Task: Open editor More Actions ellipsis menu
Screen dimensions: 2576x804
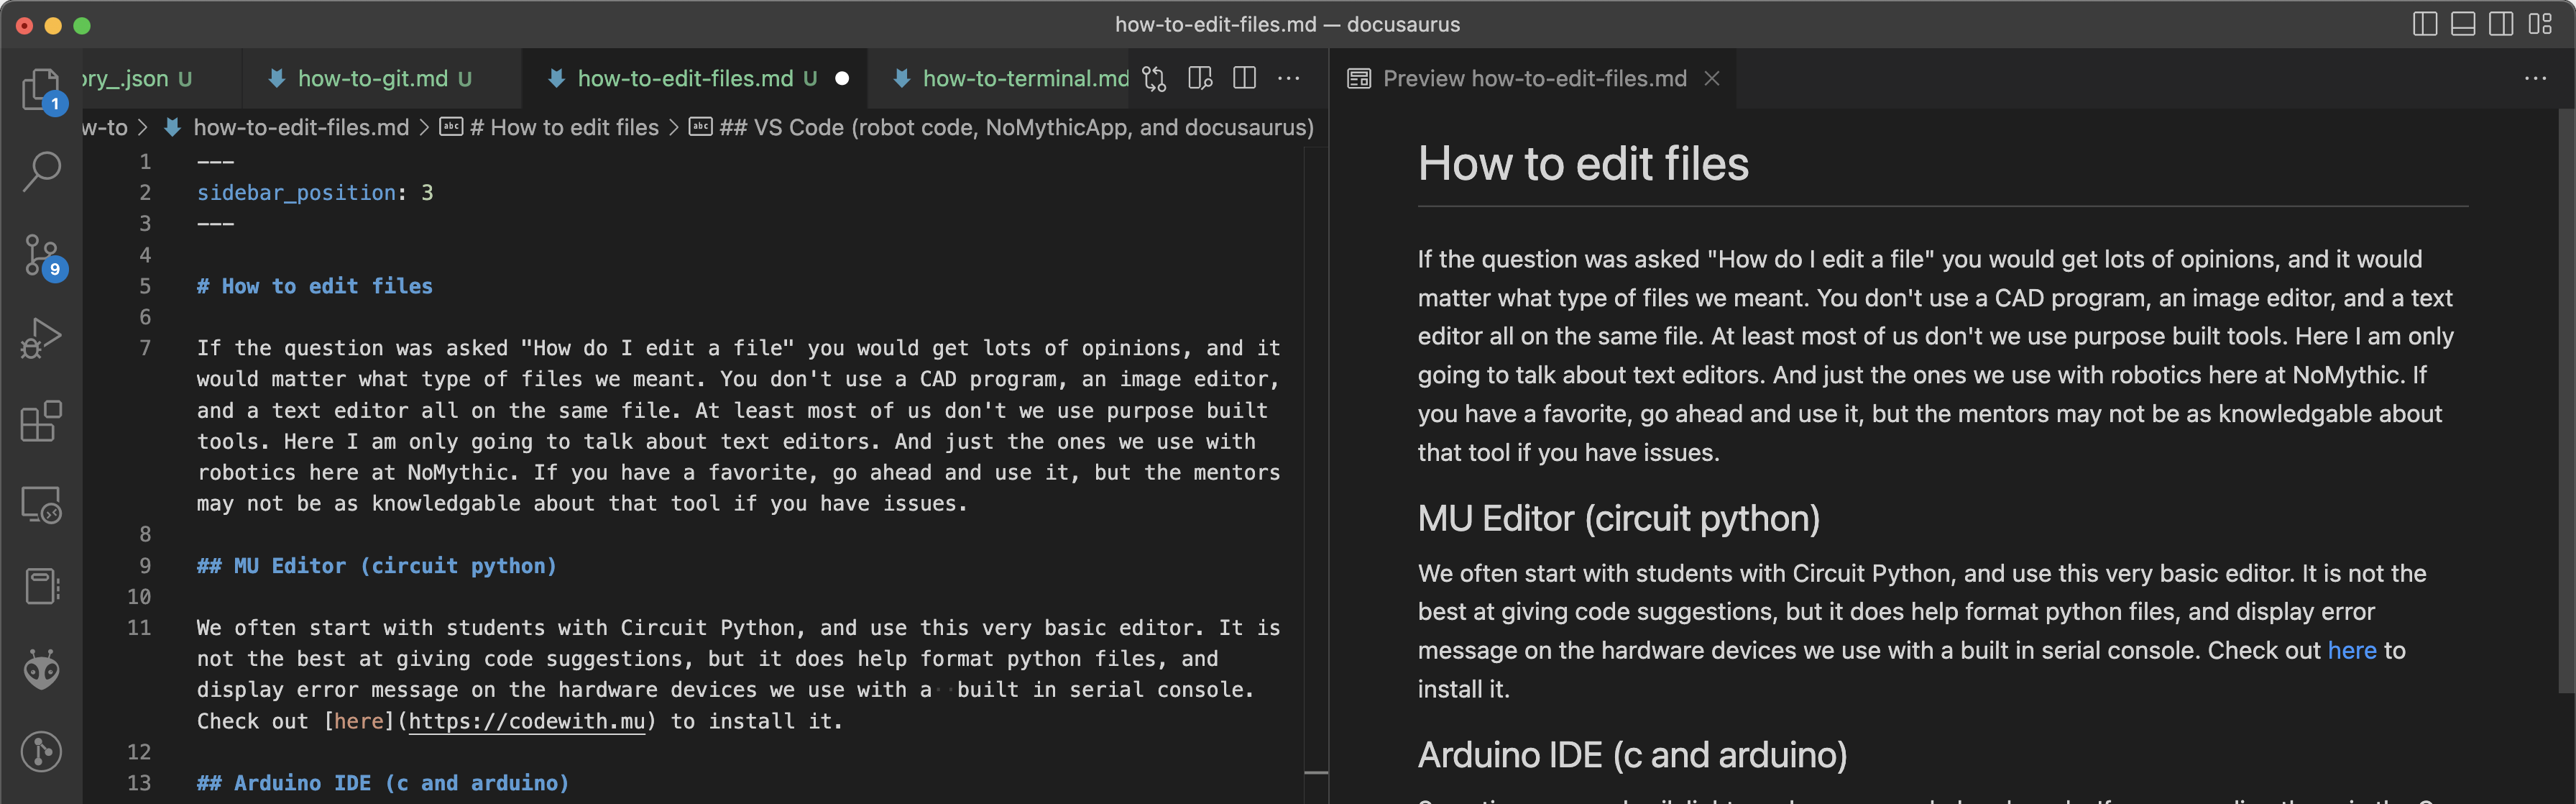Action: [1289, 78]
